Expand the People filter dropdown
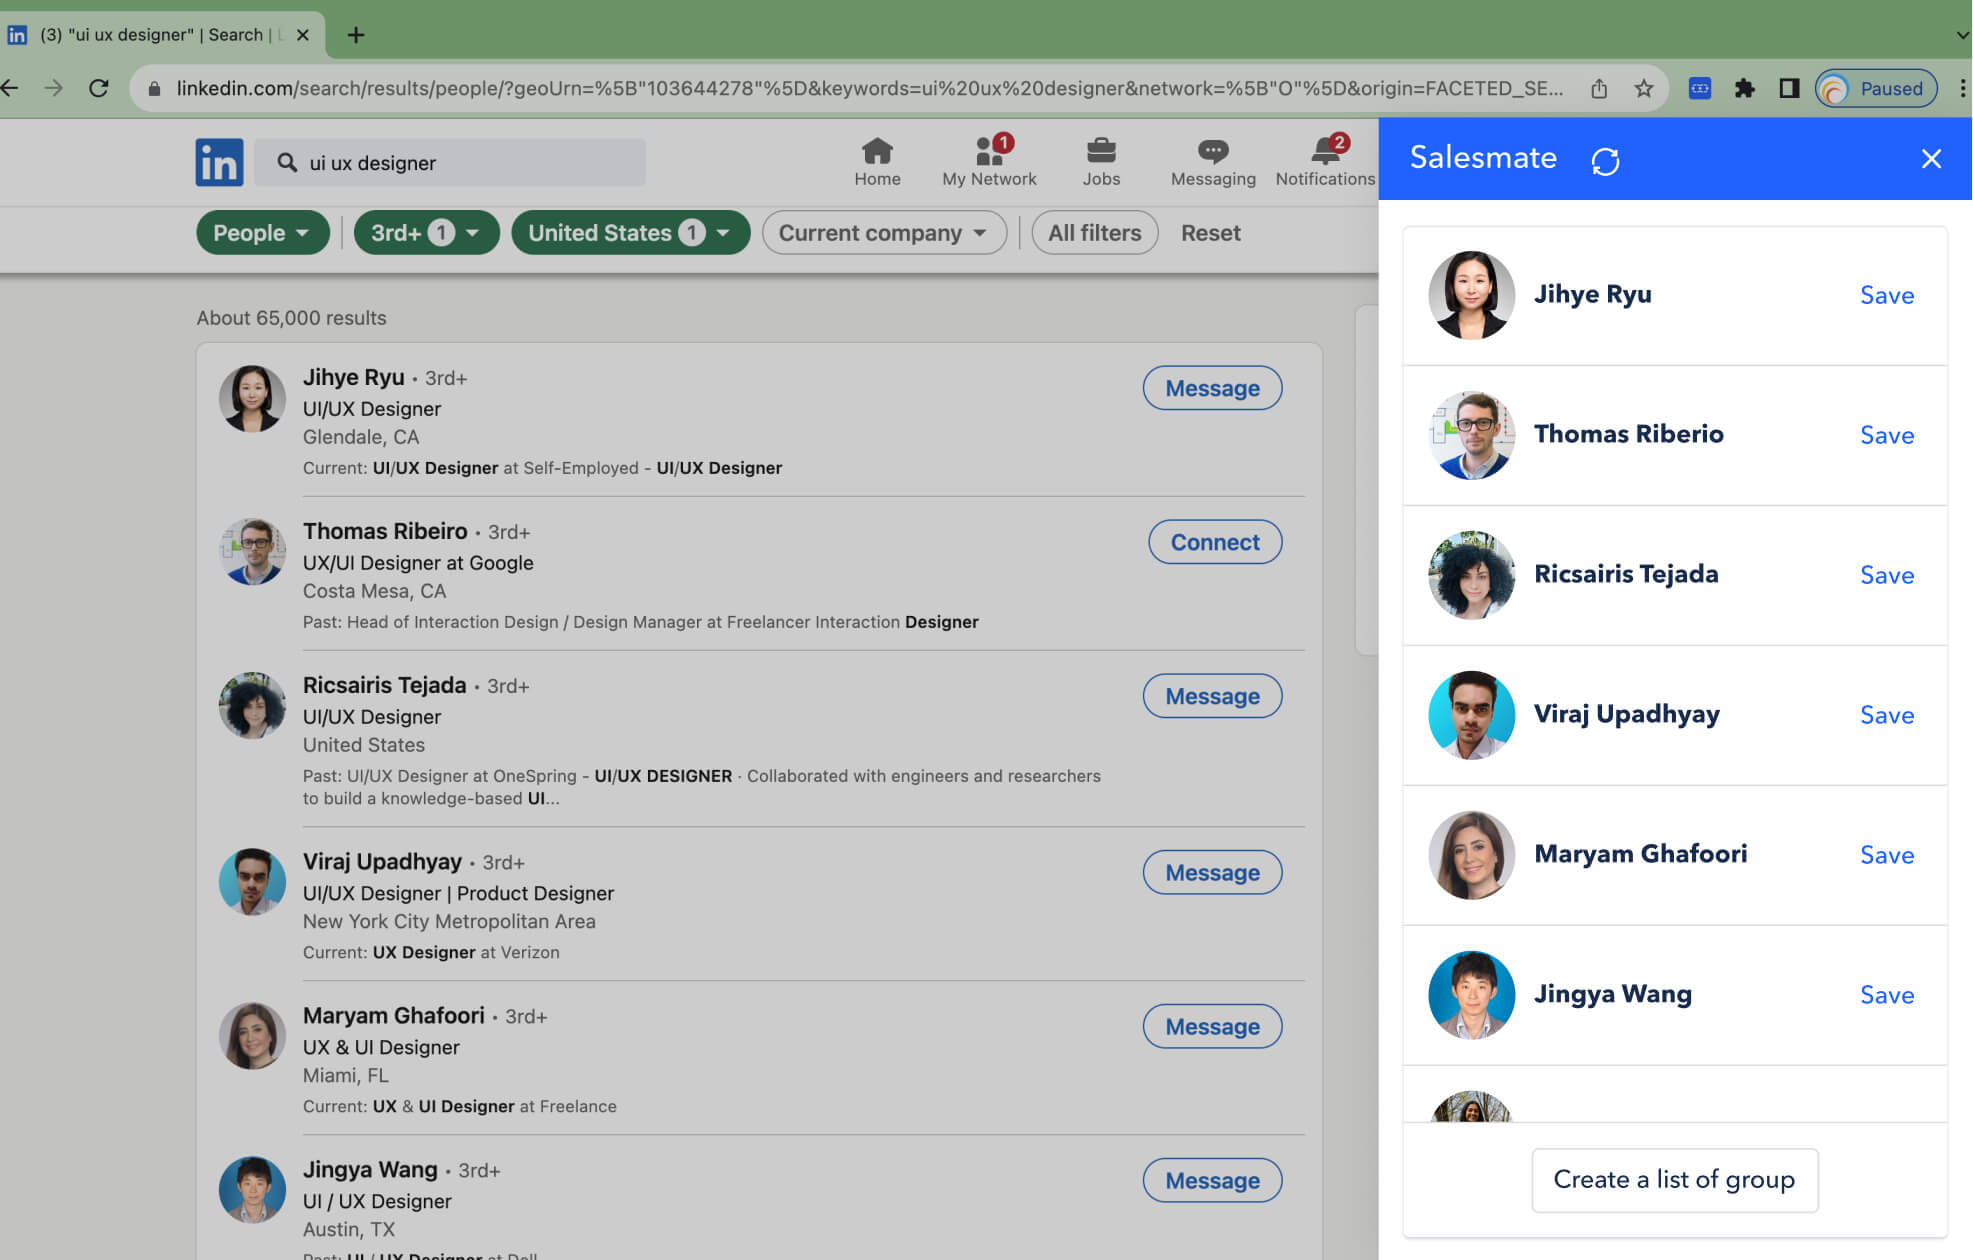1973x1260 pixels. 262,233
